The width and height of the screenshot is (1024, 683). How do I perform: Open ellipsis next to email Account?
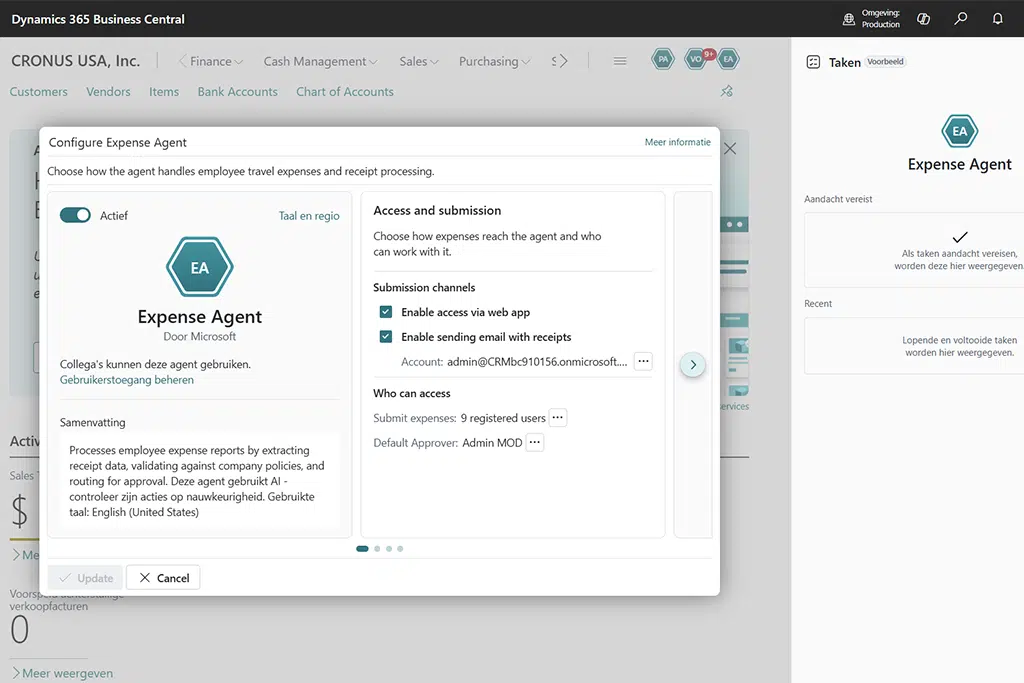coord(643,361)
